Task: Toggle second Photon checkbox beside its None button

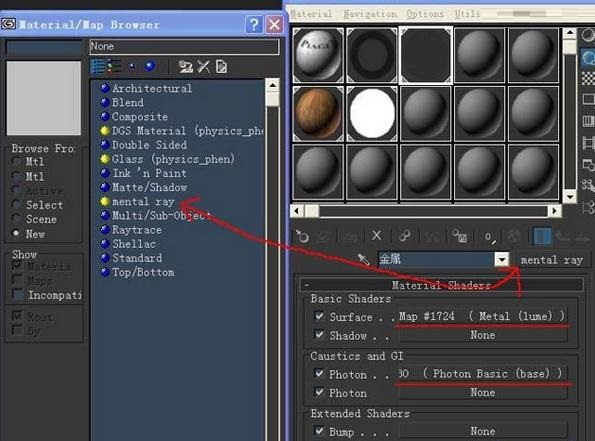Action: click(x=319, y=392)
